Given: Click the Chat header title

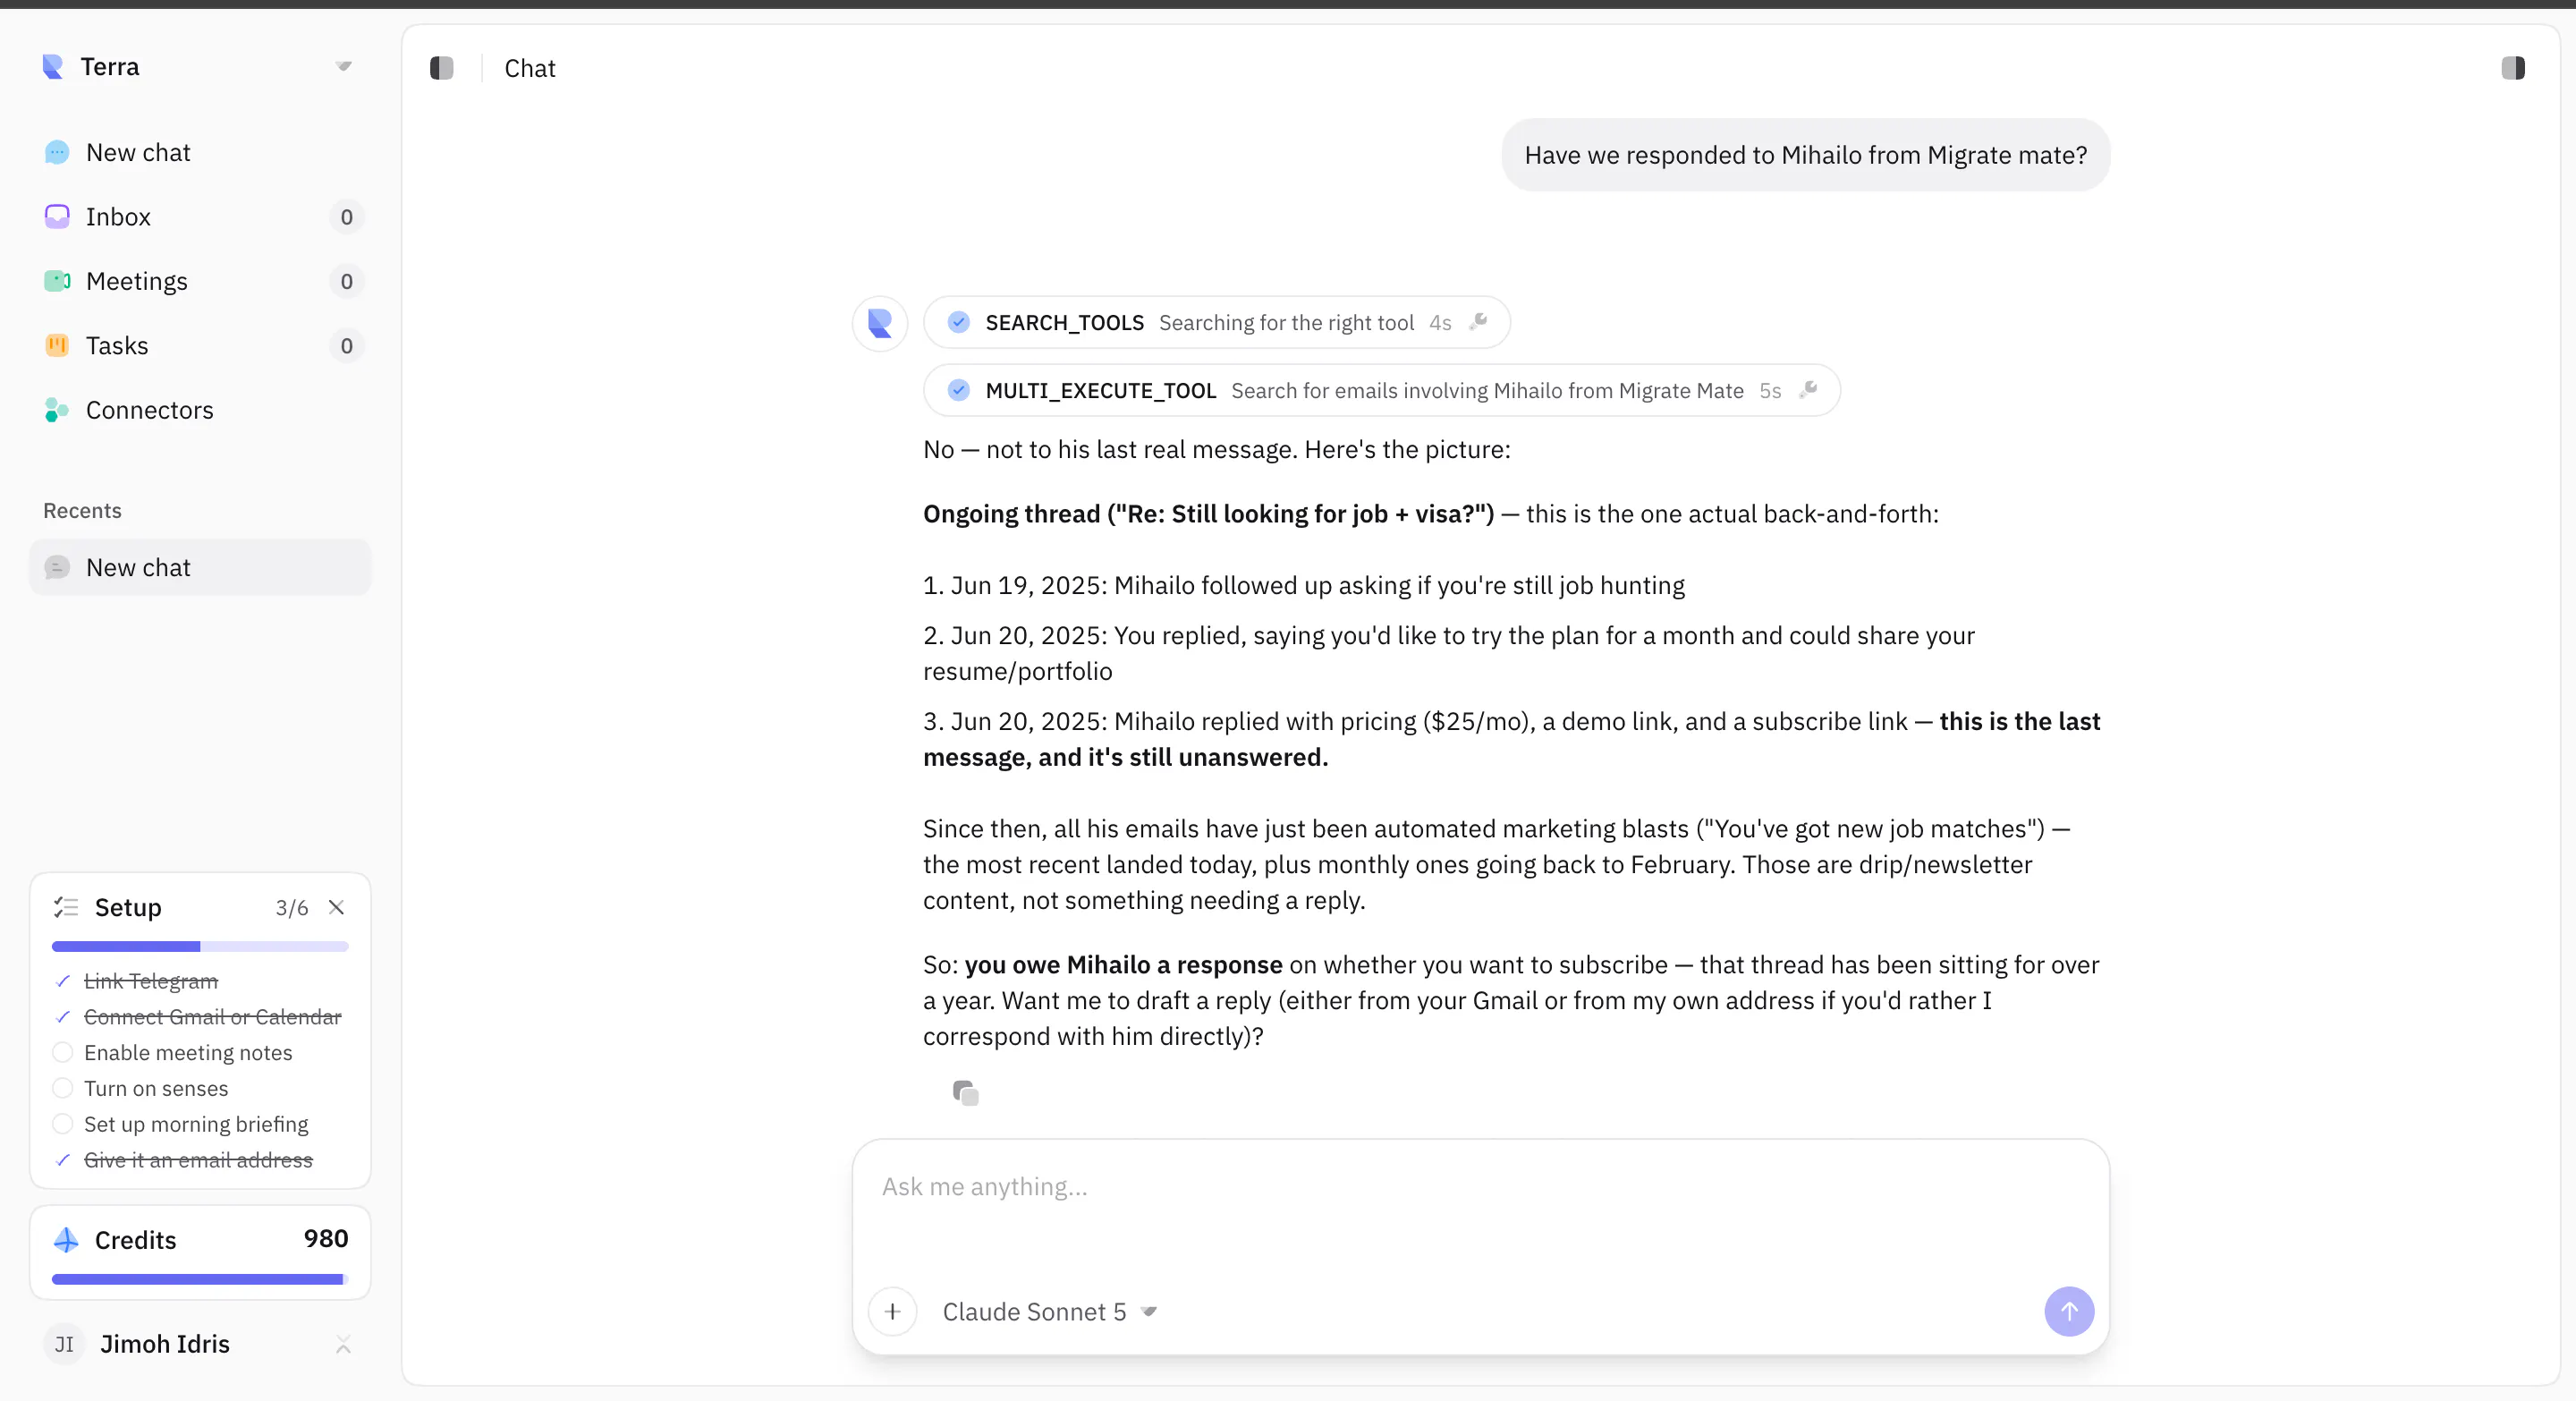Looking at the screenshot, I should 530,68.
